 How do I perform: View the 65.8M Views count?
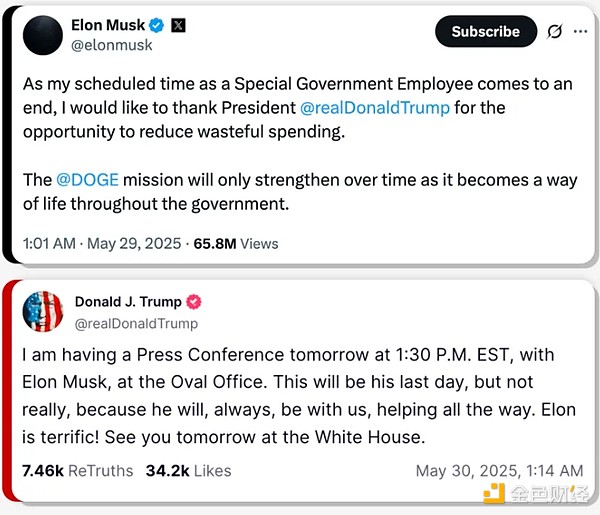pyautogui.click(x=235, y=243)
